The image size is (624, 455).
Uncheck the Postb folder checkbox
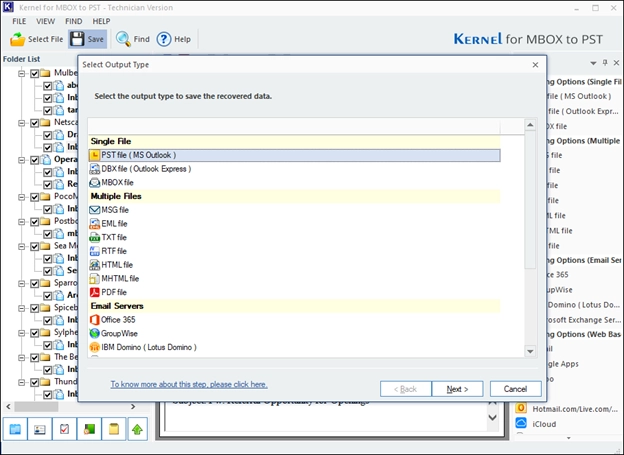35,222
